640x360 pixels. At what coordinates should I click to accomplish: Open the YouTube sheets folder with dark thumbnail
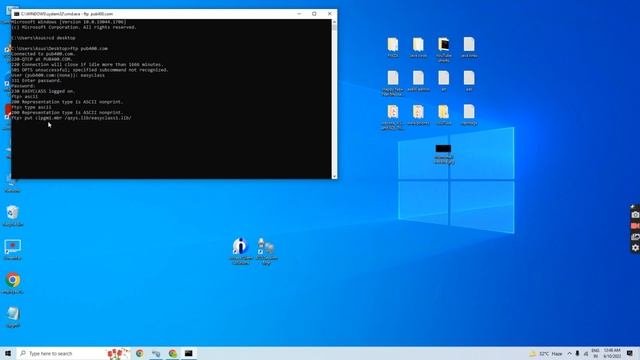(x=444, y=49)
